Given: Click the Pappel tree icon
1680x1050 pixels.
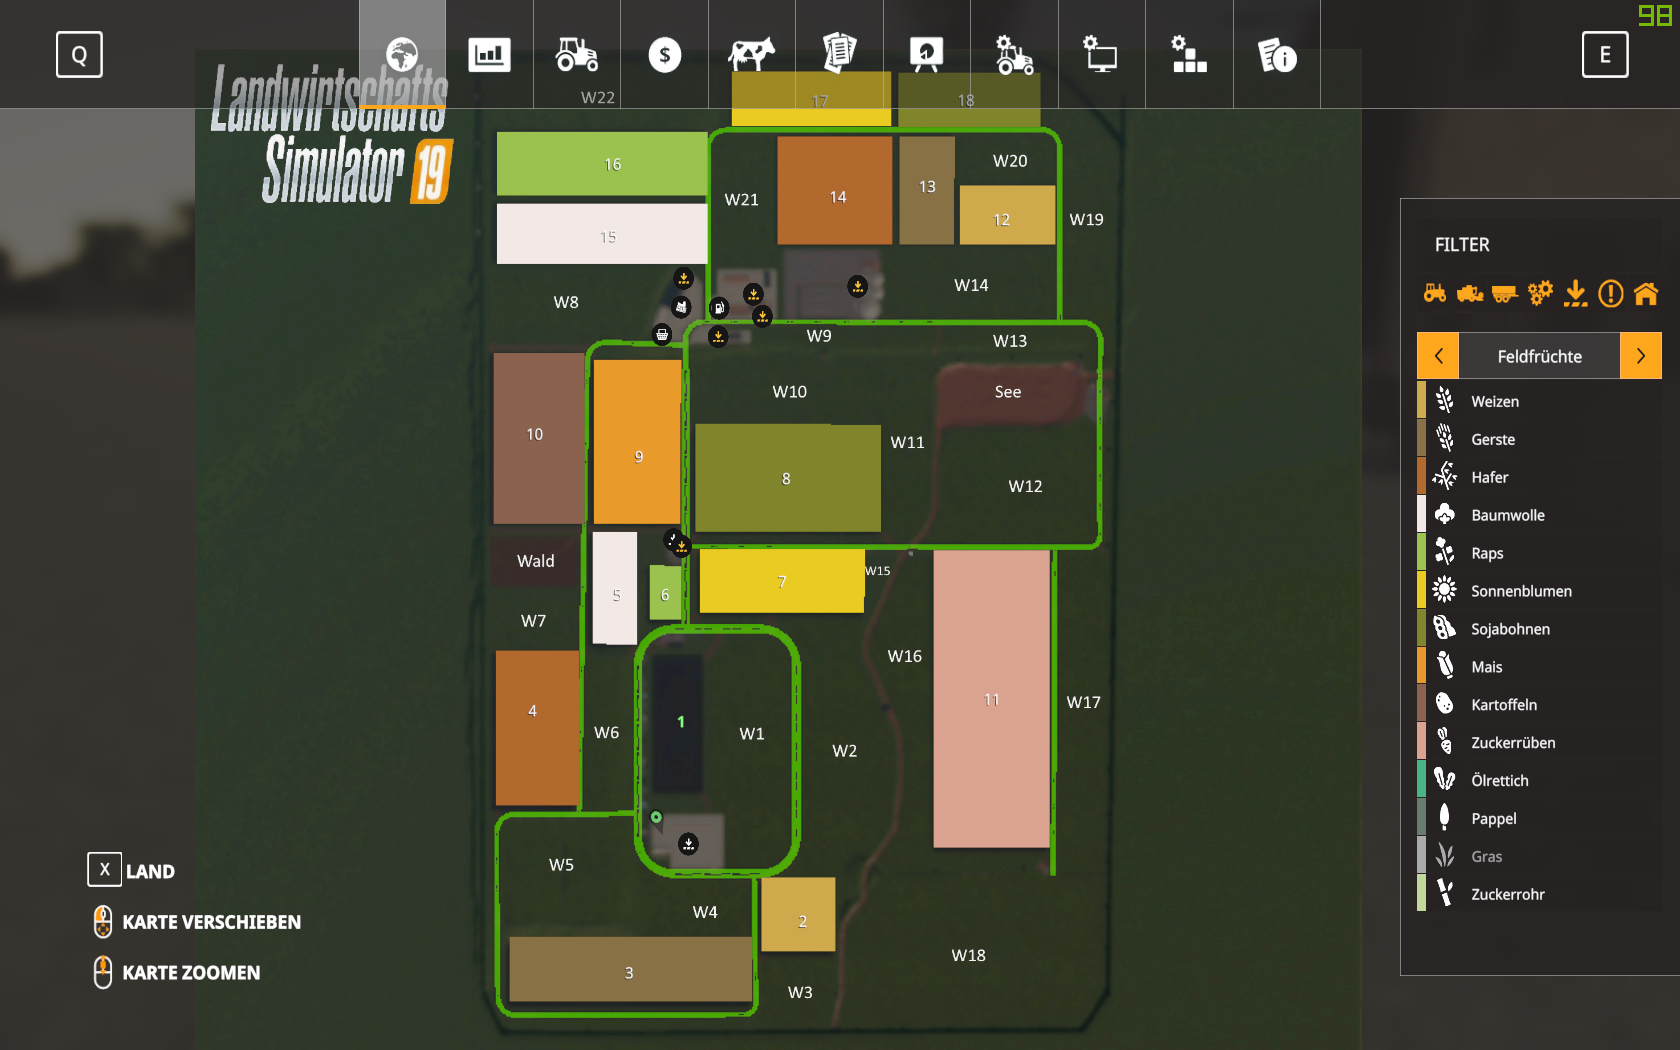Looking at the screenshot, I should [x=1444, y=818].
